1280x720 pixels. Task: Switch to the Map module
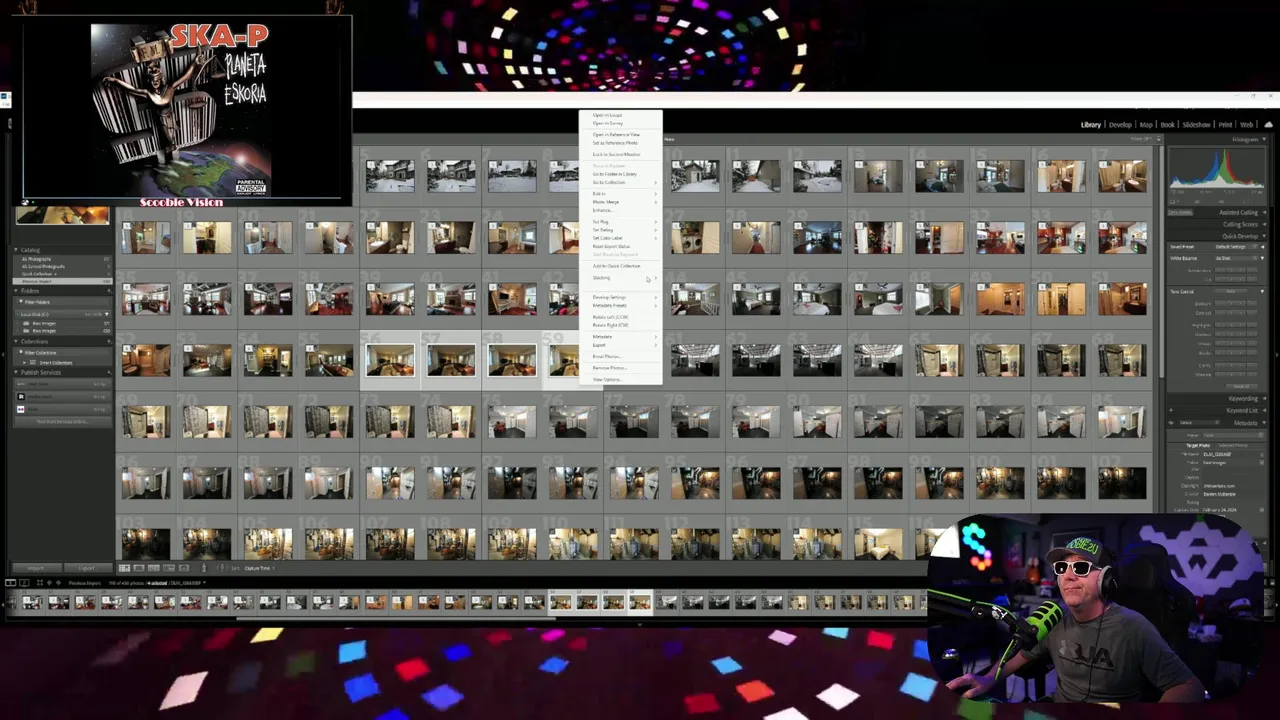[1146, 125]
